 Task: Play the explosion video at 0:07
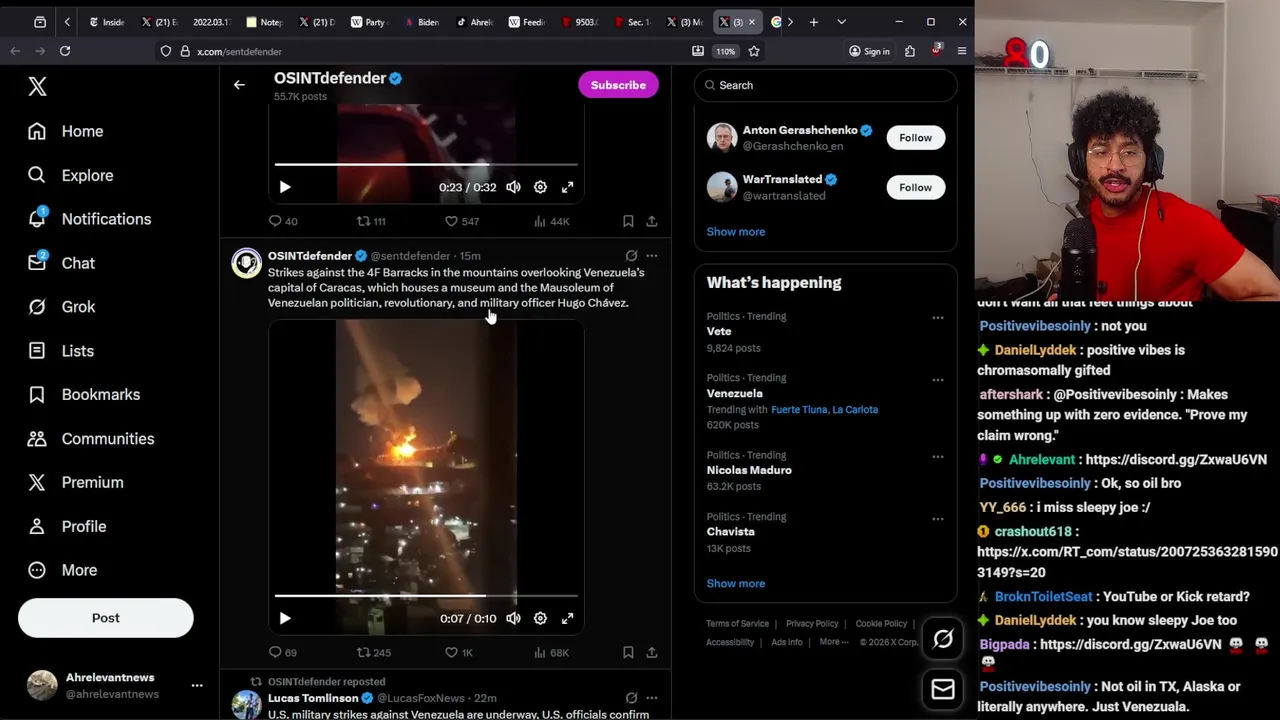(x=285, y=618)
